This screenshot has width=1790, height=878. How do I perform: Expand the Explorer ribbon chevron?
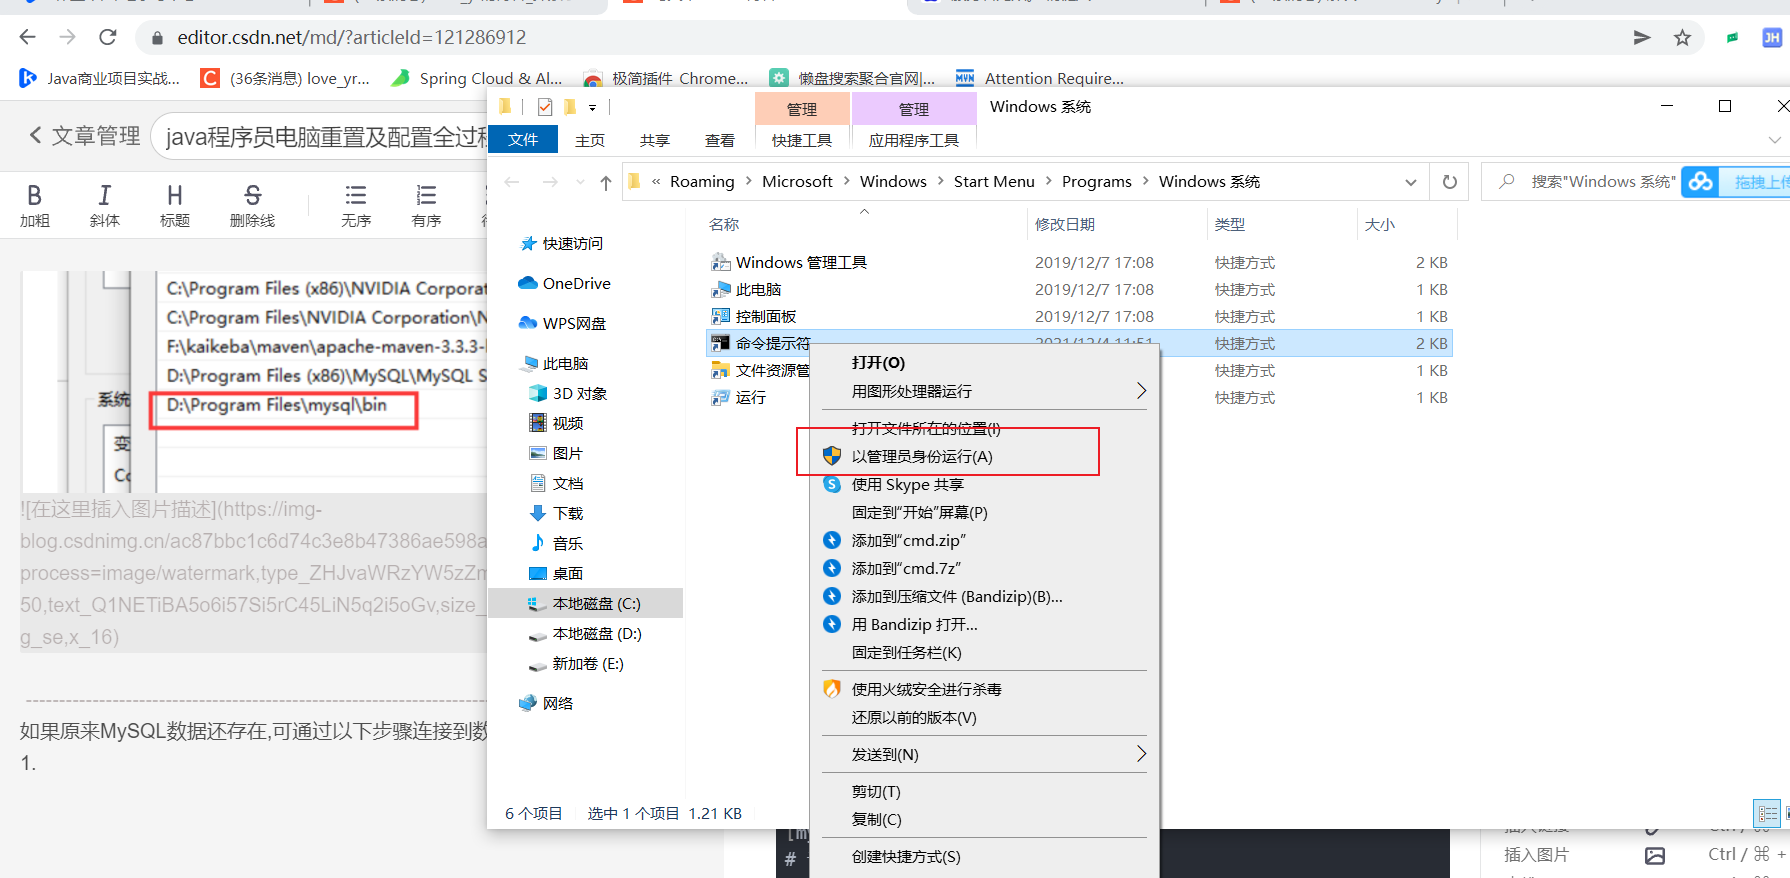1775,140
